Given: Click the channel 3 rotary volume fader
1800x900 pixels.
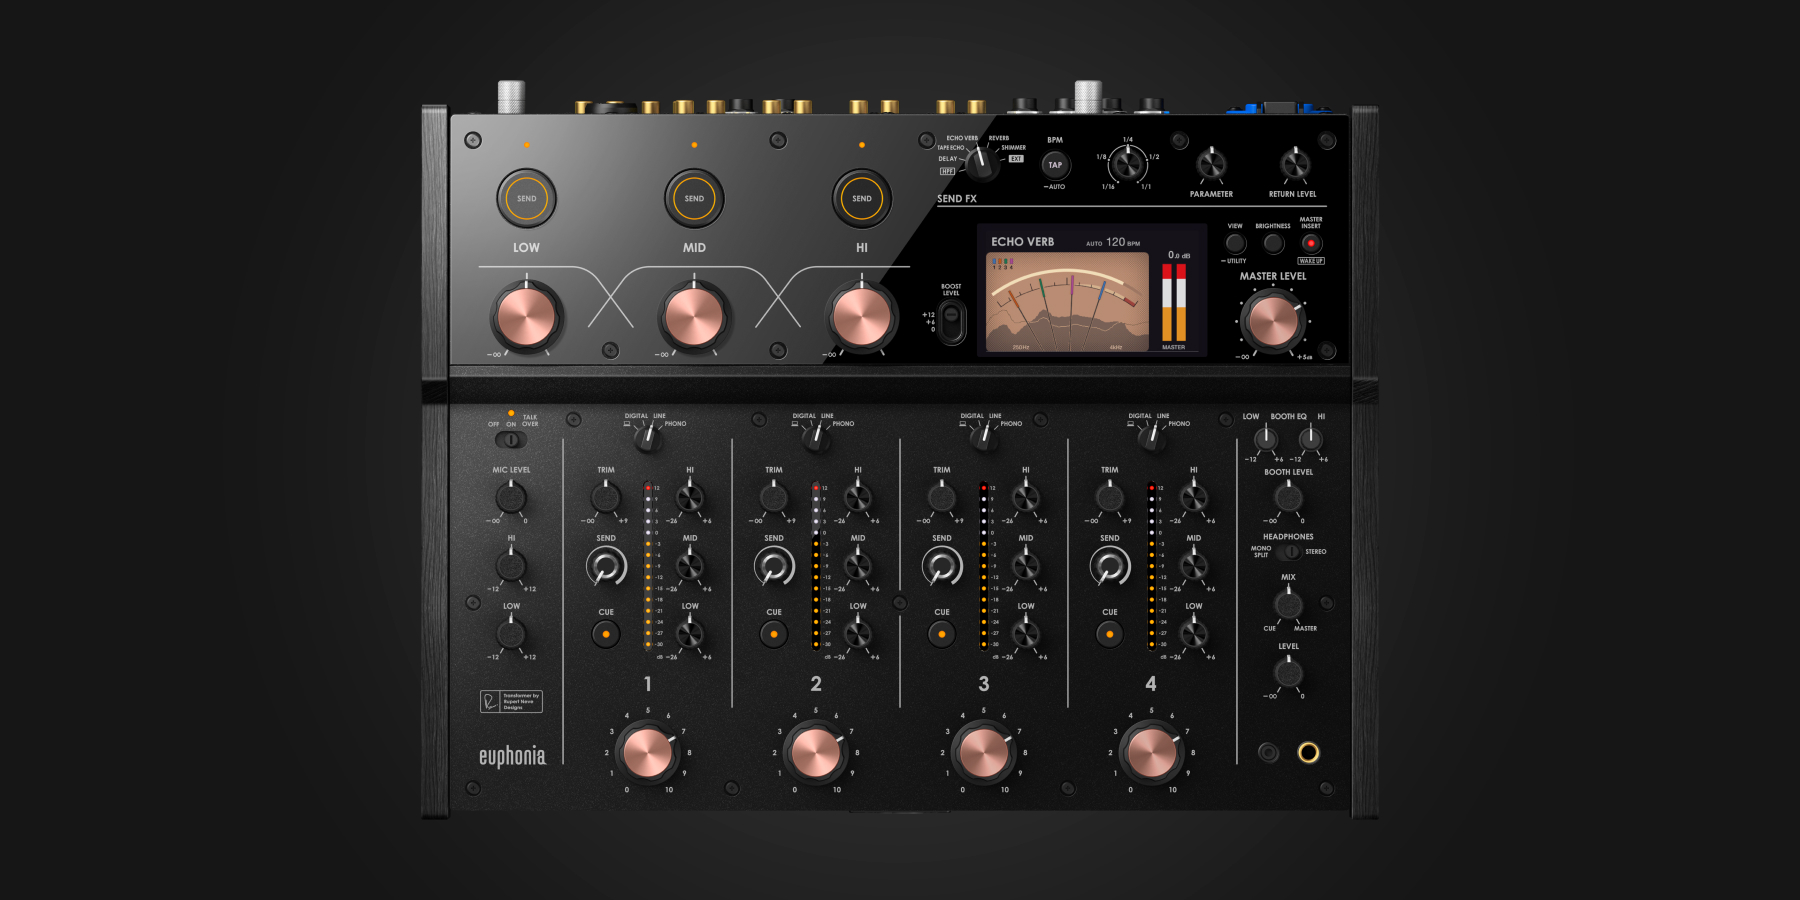Looking at the screenshot, I should click(984, 752).
